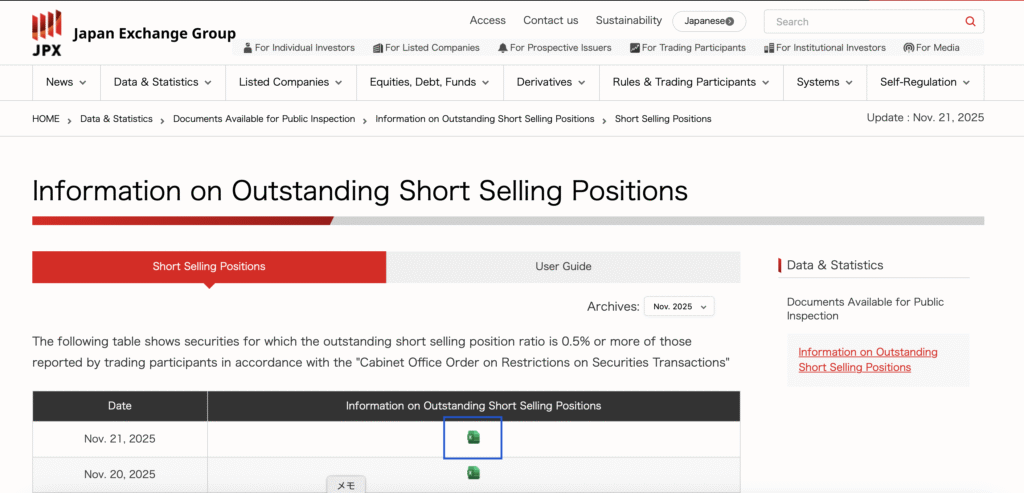Open For Prospective Issuers page
Viewport: 1024px width, 493px height.
point(554,48)
